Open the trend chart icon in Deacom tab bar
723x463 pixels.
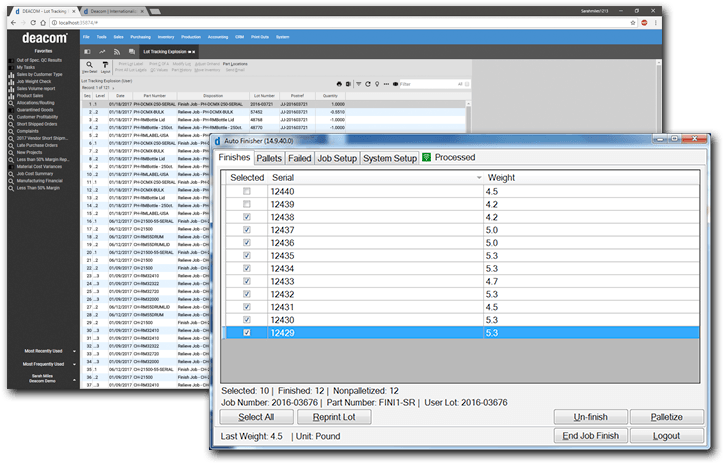pos(102,52)
